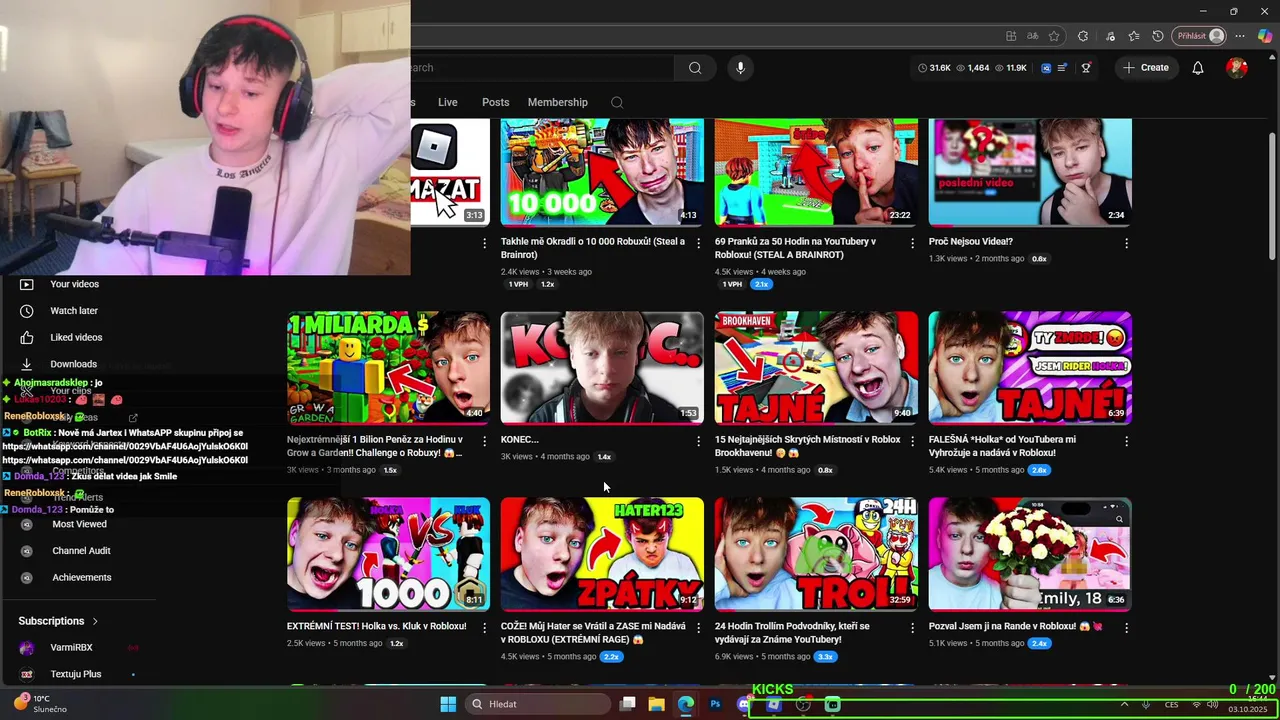
Task: Click the Downloads arrow icon
Action: (x=27, y=364)
